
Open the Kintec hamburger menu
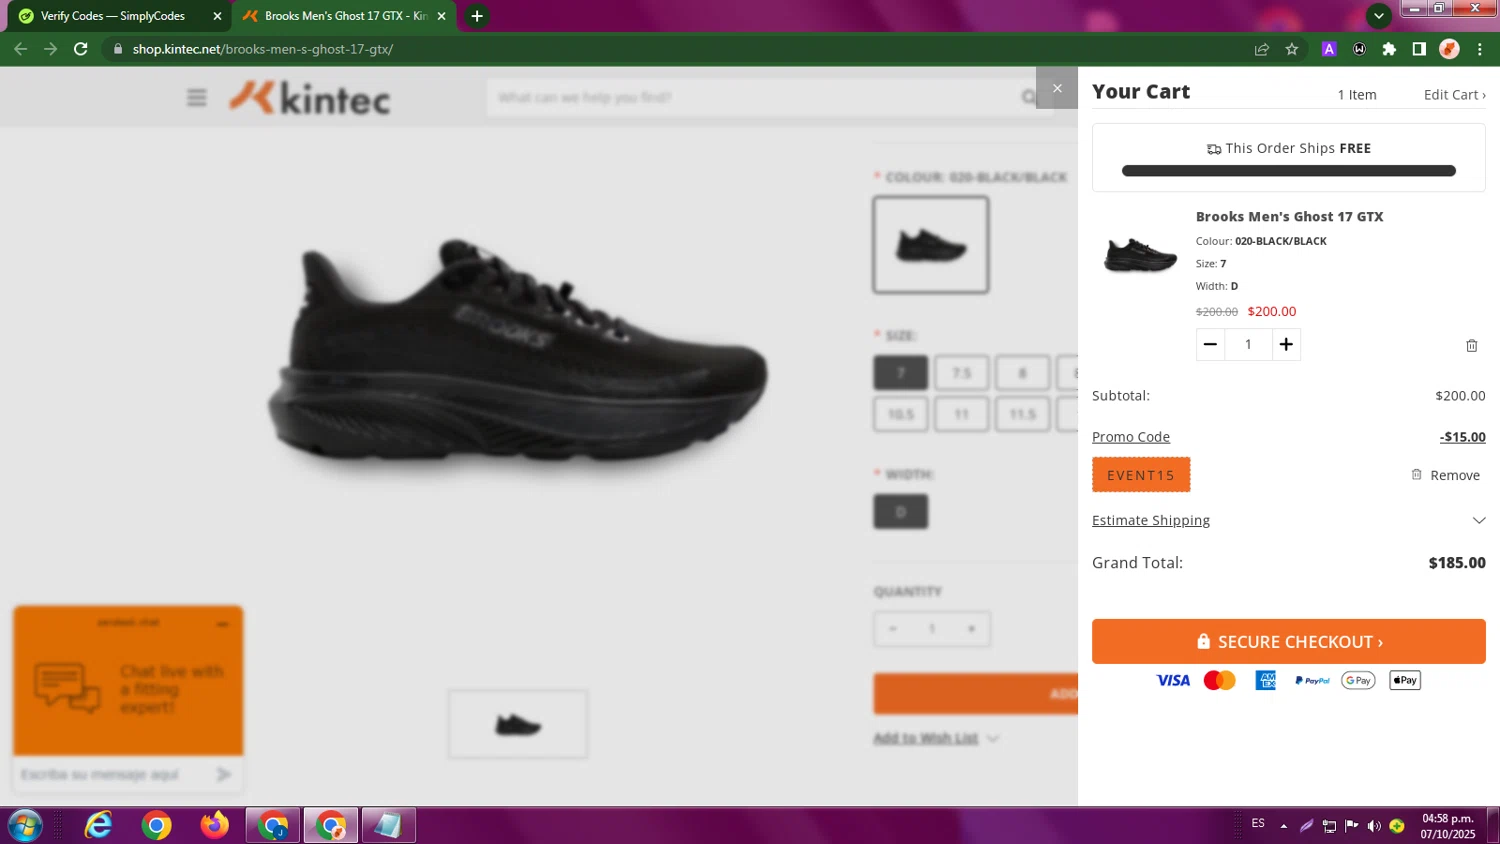[x=196, y=97]
